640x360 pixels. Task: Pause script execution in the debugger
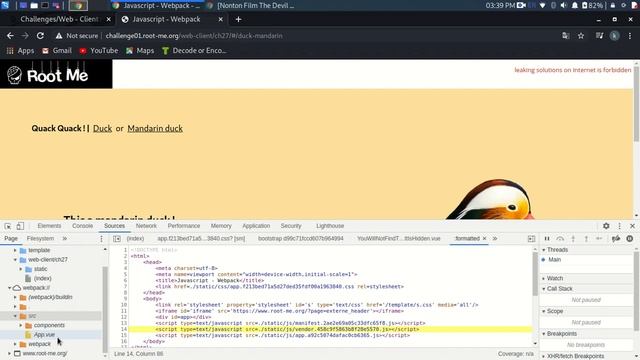click(x=547, y=238)
